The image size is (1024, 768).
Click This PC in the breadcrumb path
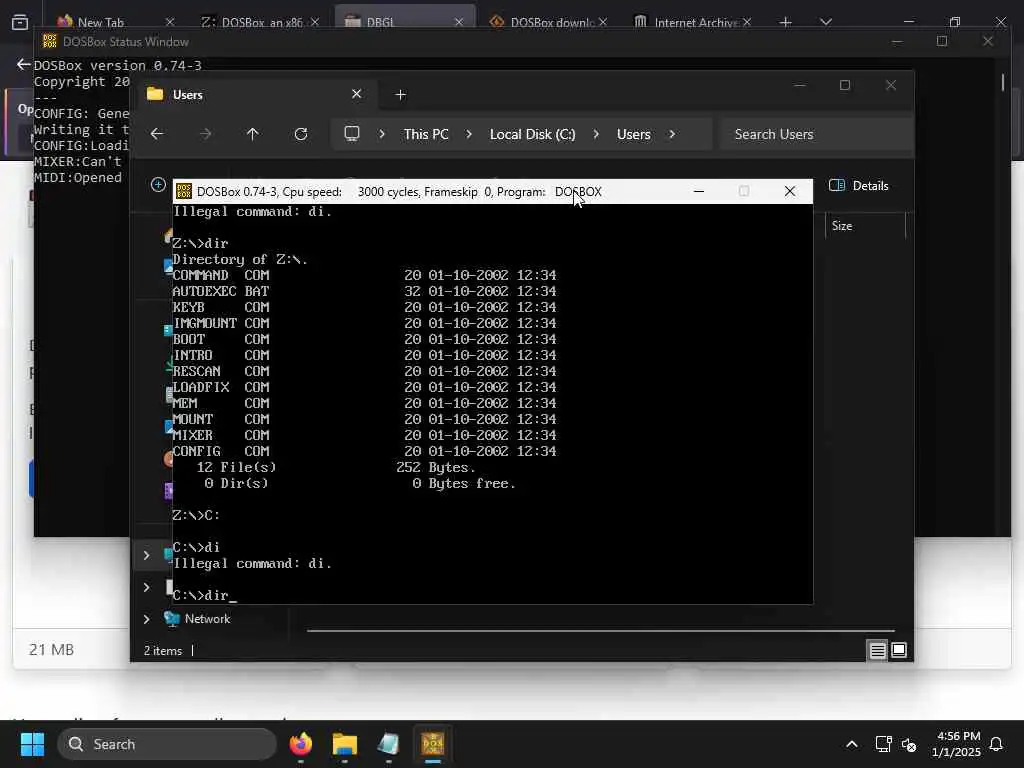click(x=426, y=134)
